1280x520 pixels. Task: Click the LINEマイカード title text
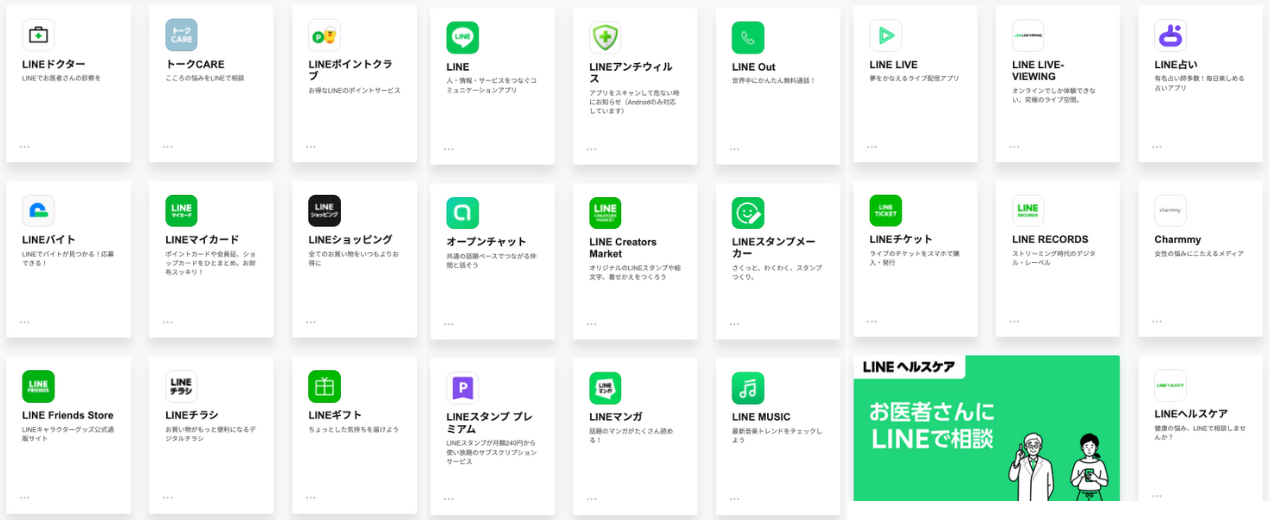(202, 240)
